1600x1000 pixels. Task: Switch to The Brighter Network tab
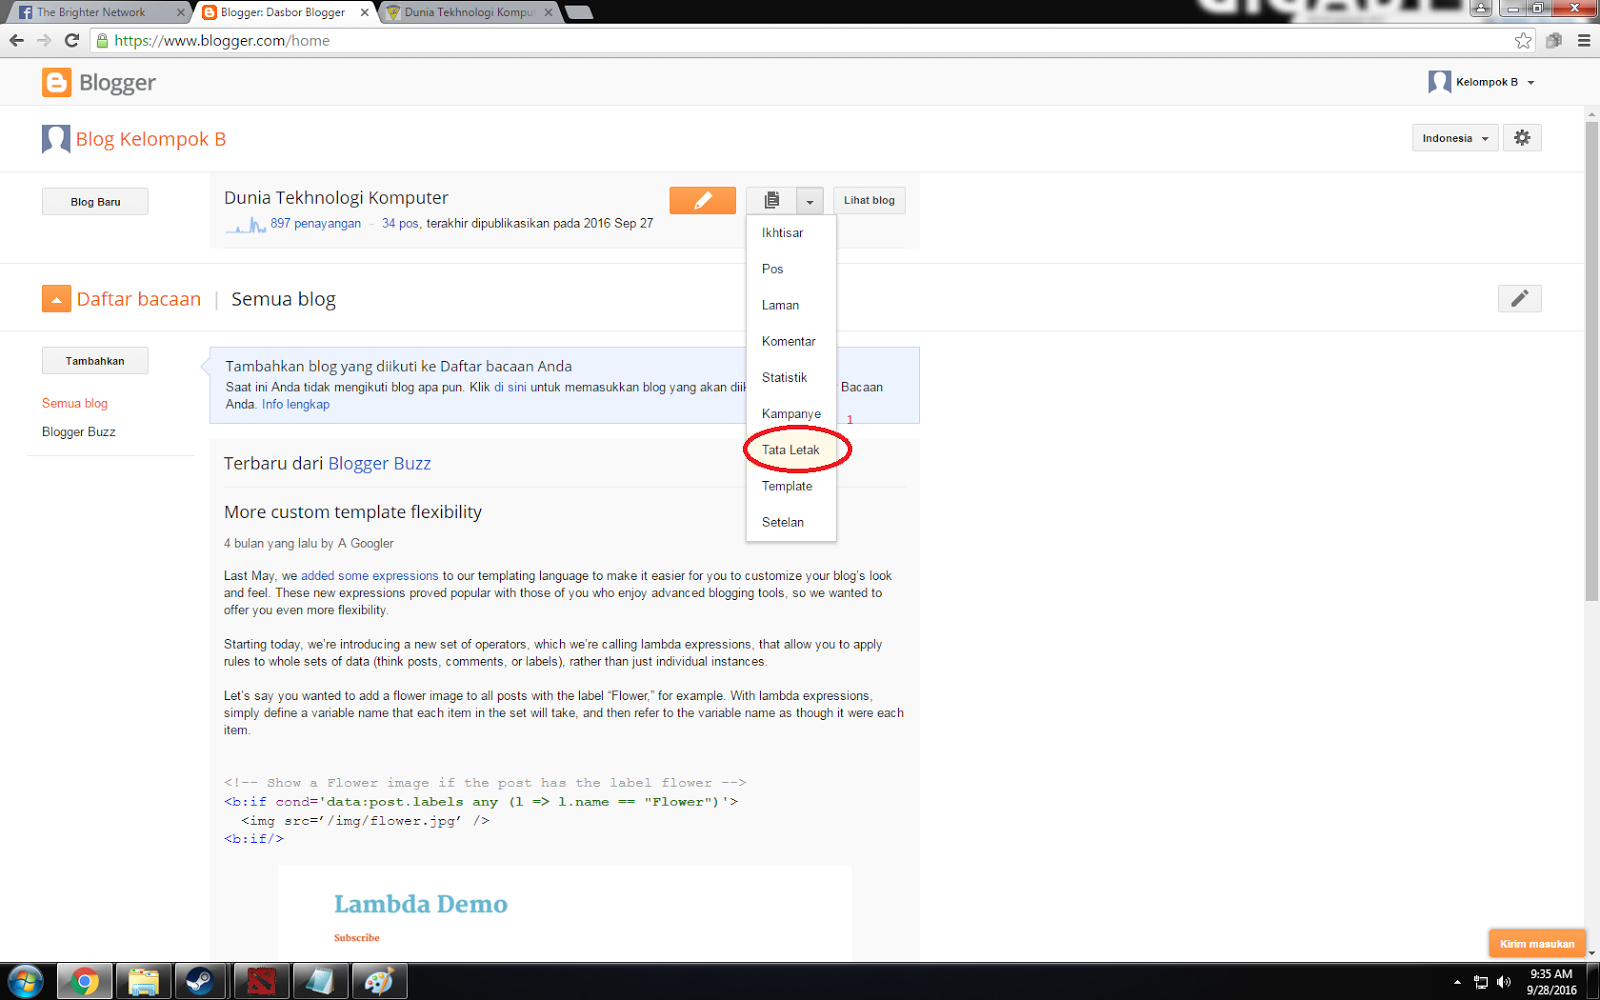(91, 12)
